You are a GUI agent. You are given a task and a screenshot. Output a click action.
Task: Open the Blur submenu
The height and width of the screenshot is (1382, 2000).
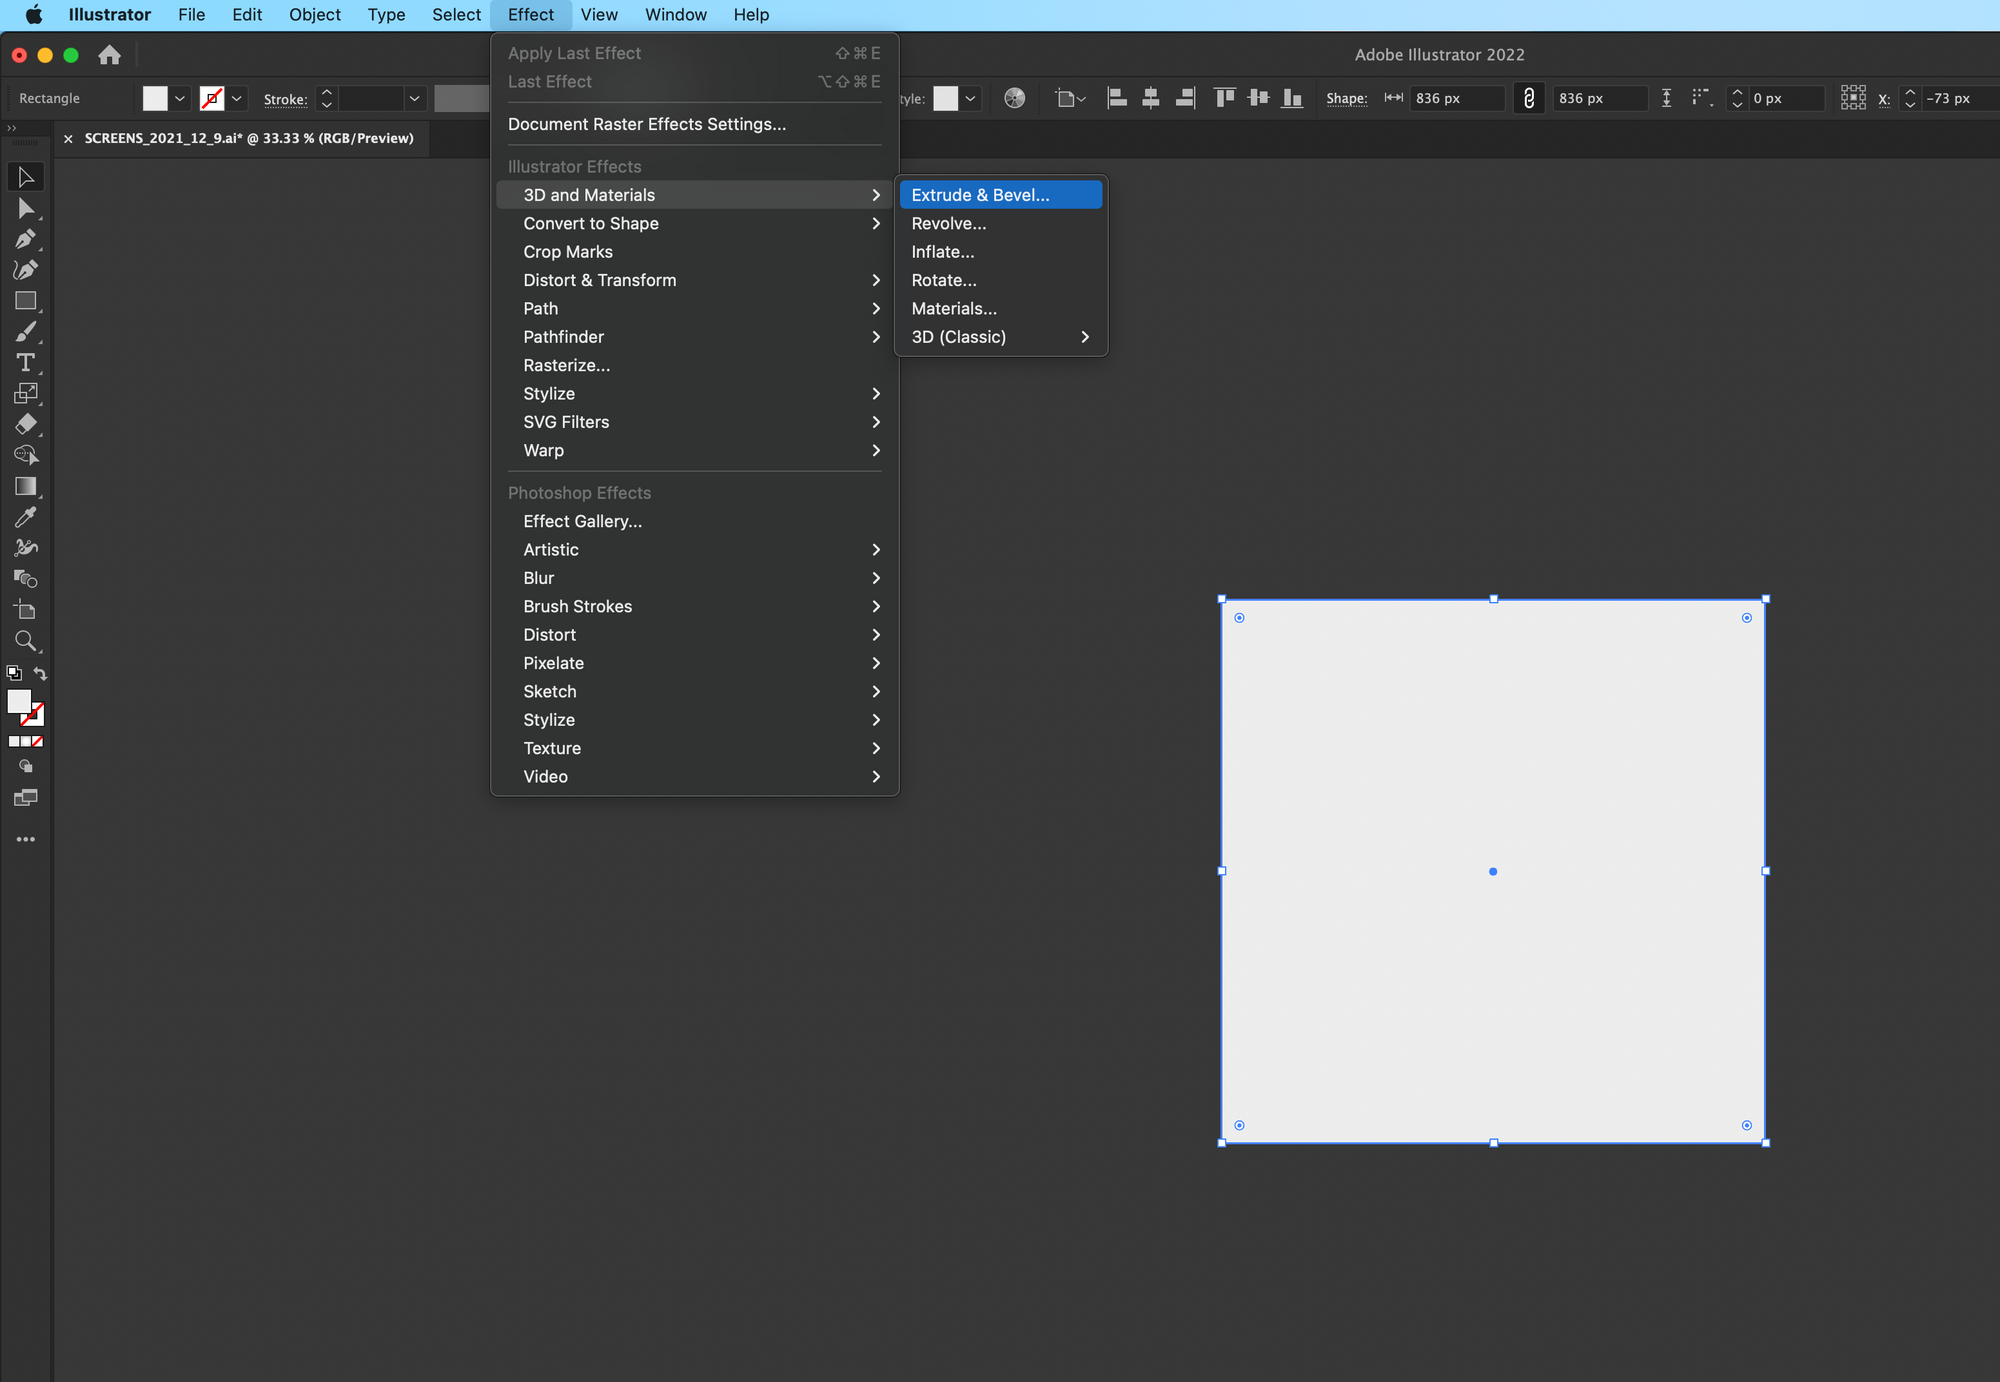coord(695,578)
